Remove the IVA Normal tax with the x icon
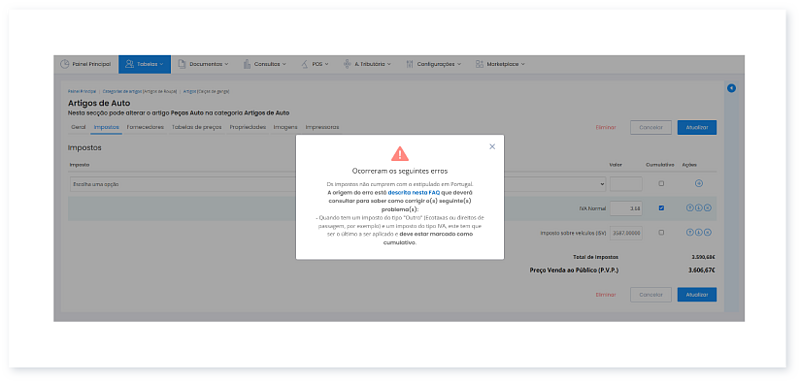The width and height of the screenshot is (800, 381). 708,208
